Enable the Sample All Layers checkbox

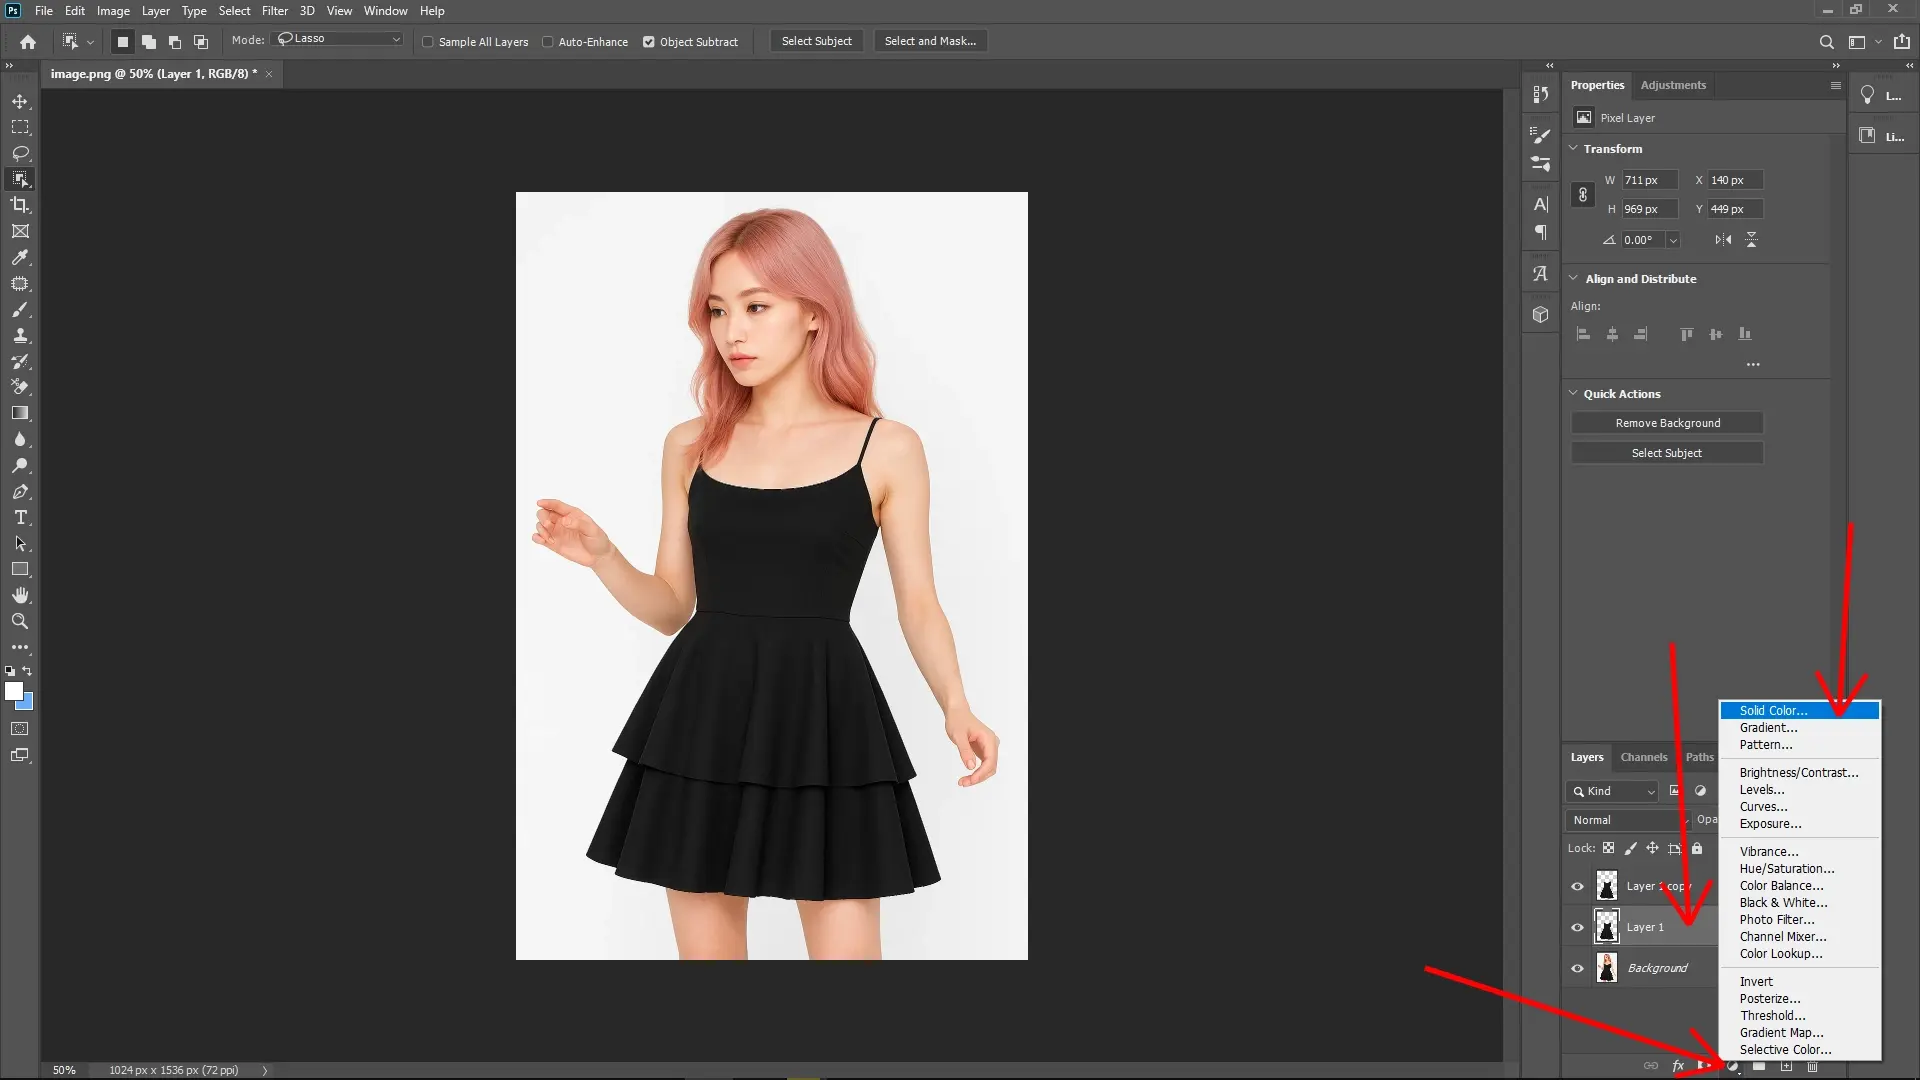pos(428,42)
